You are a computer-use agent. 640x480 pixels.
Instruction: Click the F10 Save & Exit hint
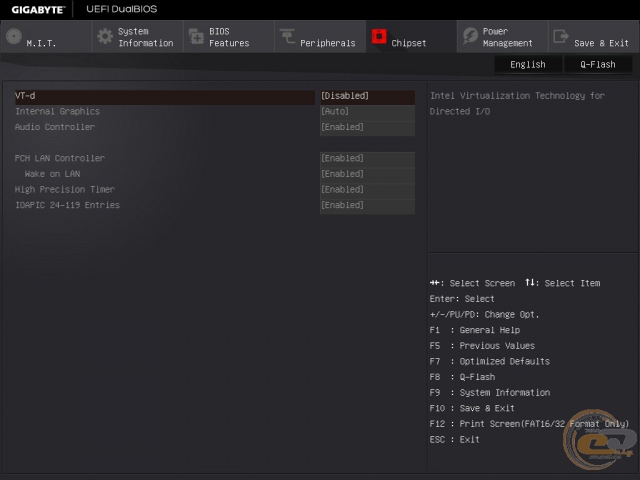472,408
